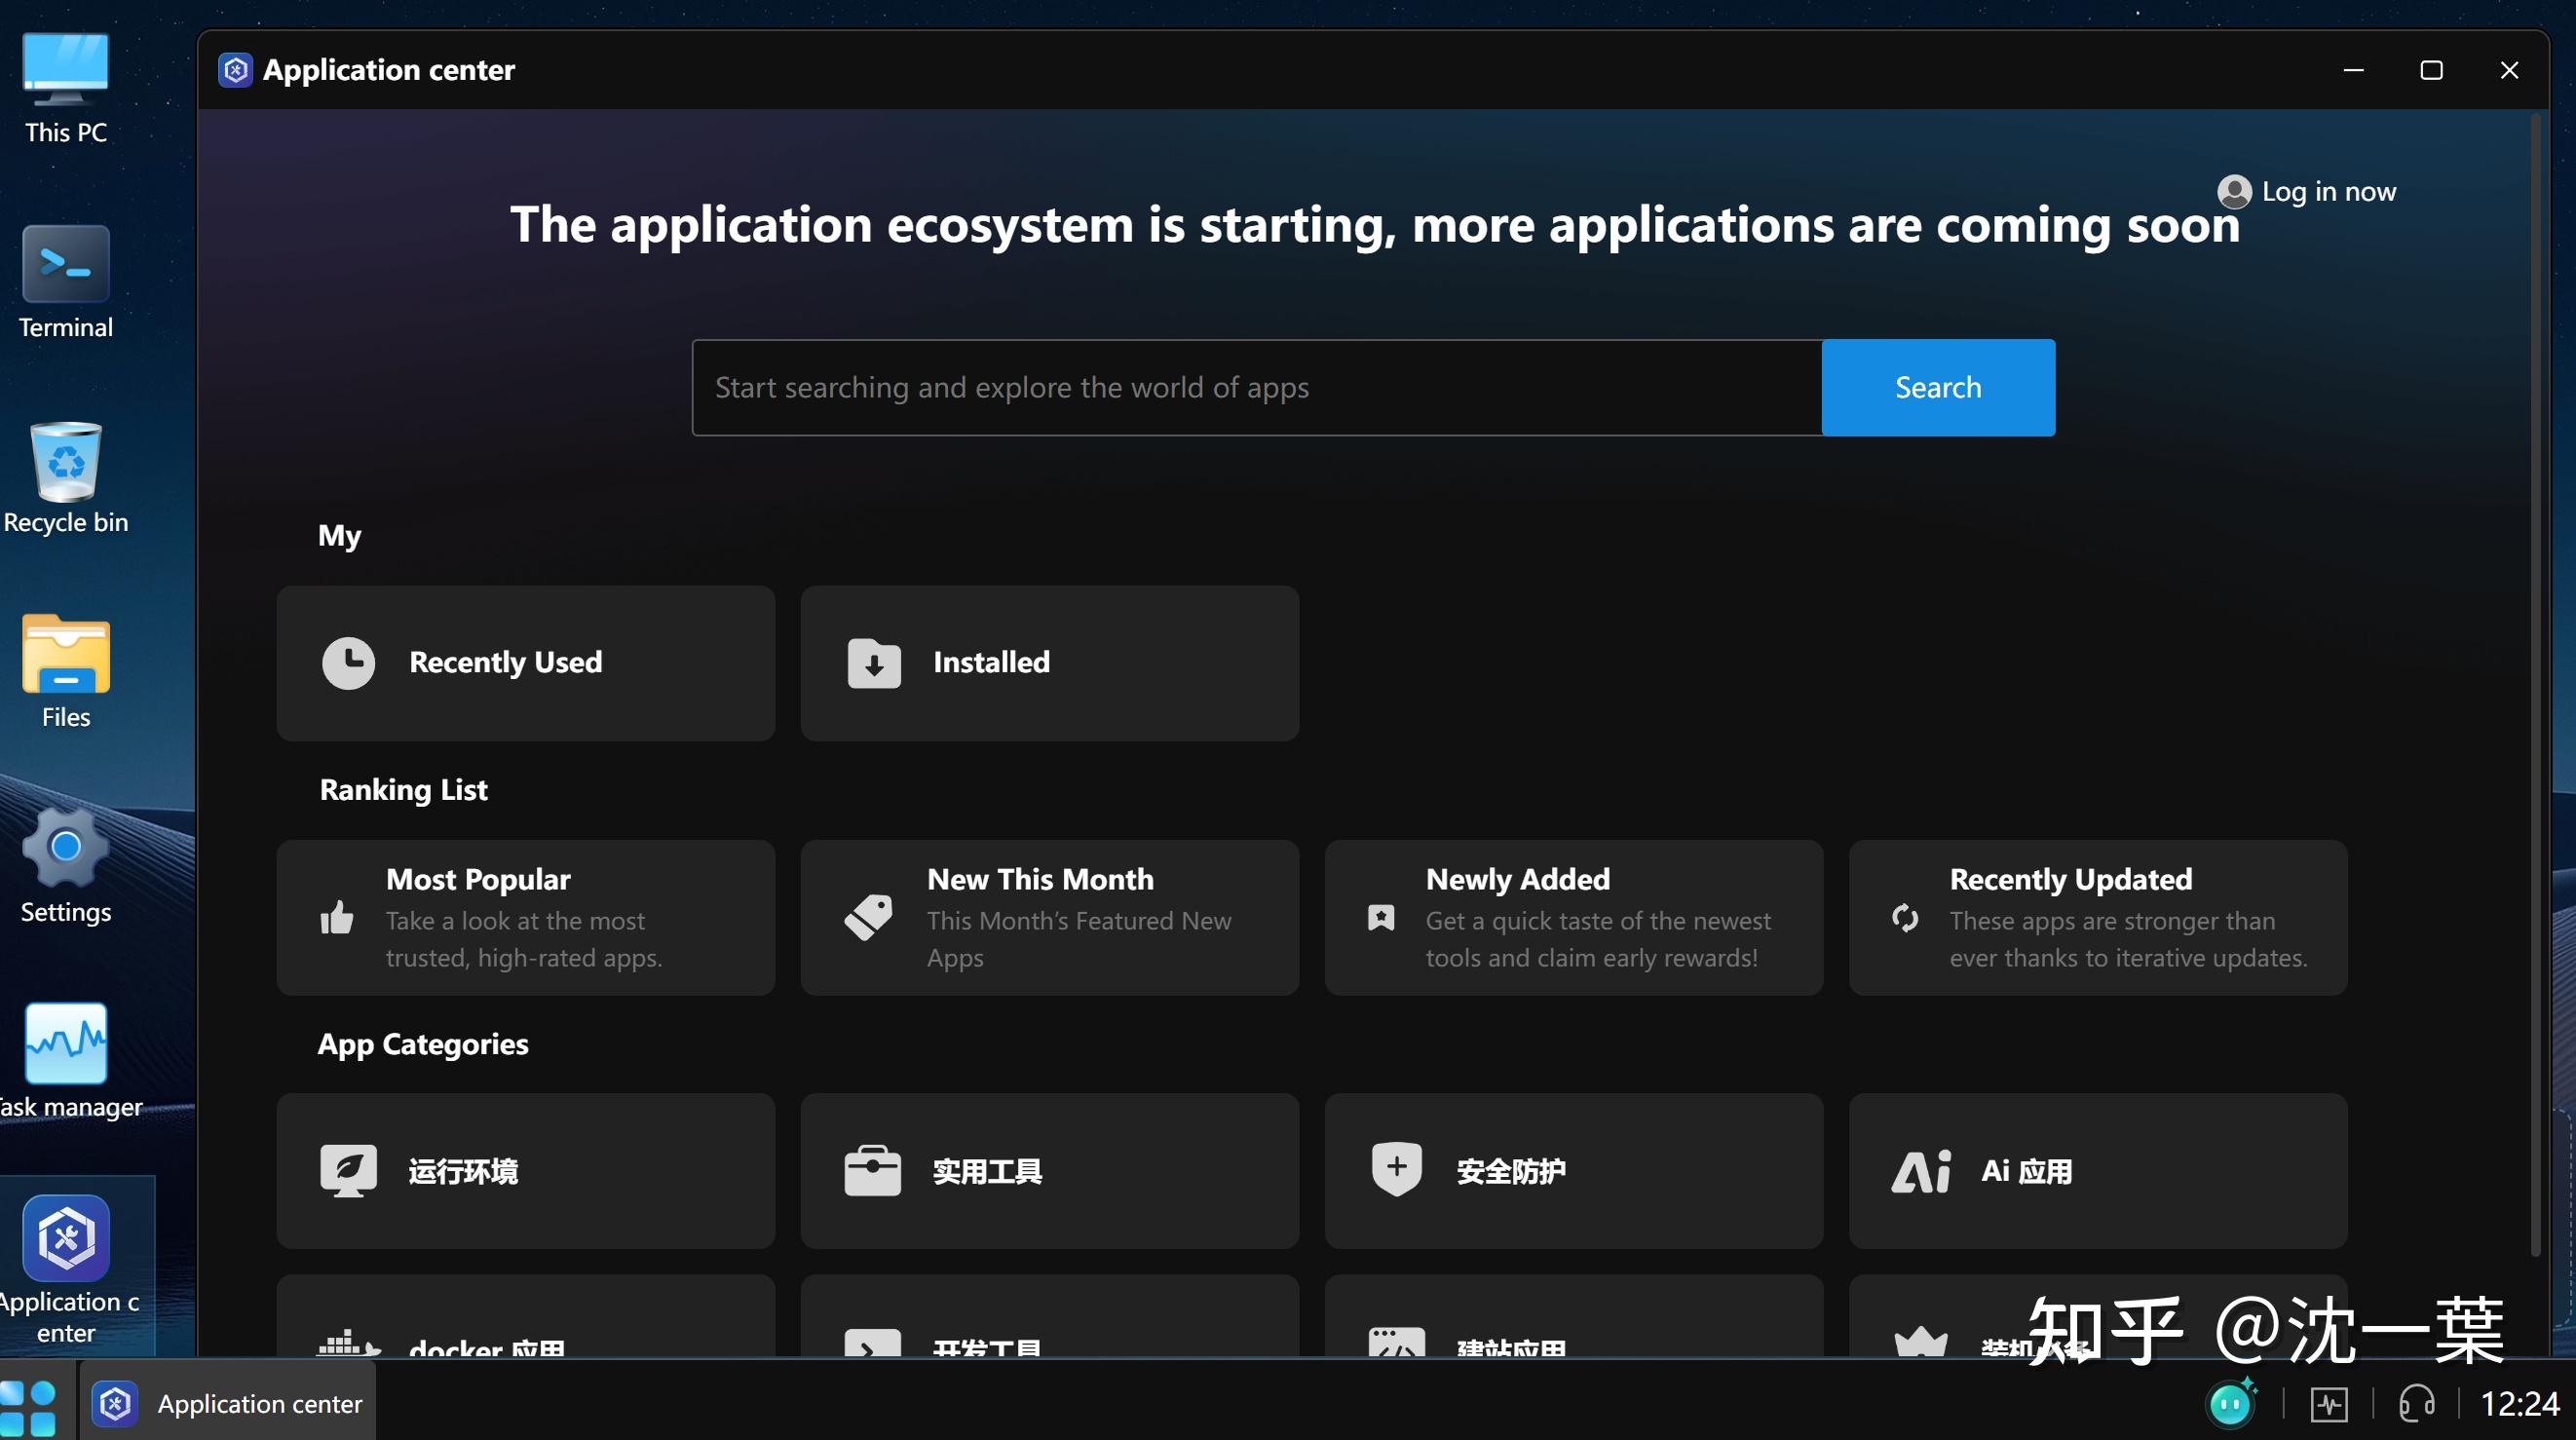Click the 安全防护 shield icon
2576x1440 pixels.
click(1396, 1169)
